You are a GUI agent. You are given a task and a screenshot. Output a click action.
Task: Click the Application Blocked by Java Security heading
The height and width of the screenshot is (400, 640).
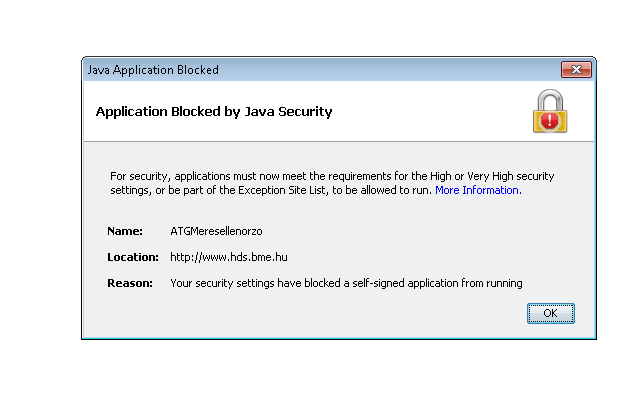click(x=214, y=111)
